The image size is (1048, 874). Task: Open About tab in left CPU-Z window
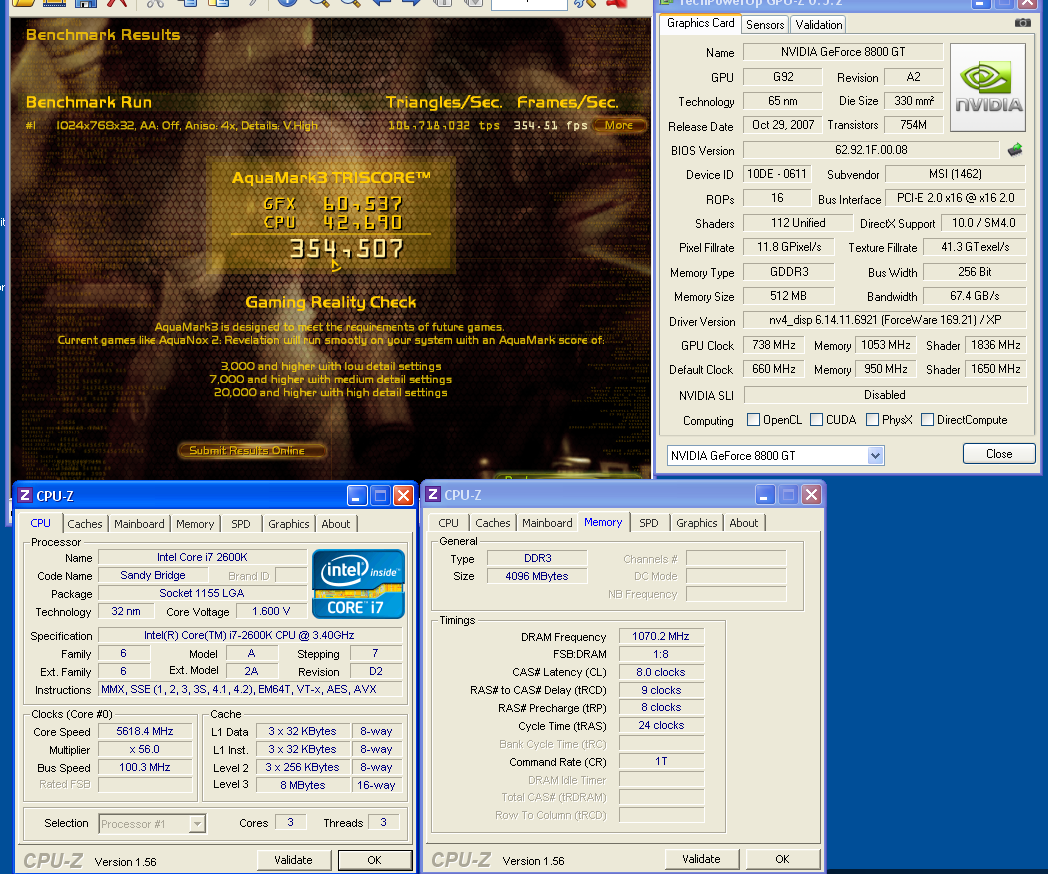pyautogui.click(x=336, y=524)
